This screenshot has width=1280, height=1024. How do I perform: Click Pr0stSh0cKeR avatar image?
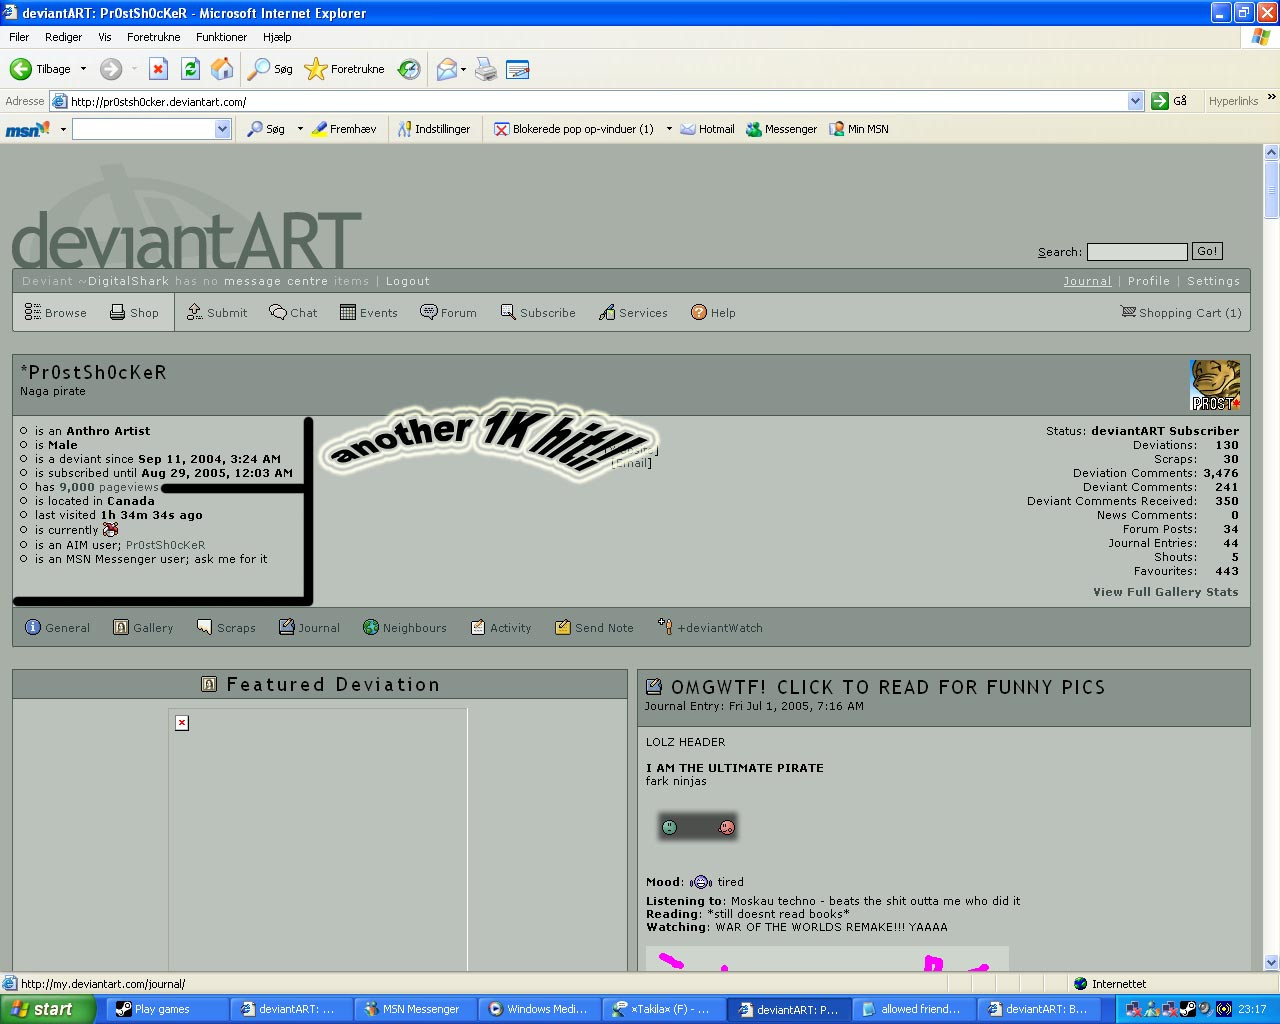[1215, 385]
